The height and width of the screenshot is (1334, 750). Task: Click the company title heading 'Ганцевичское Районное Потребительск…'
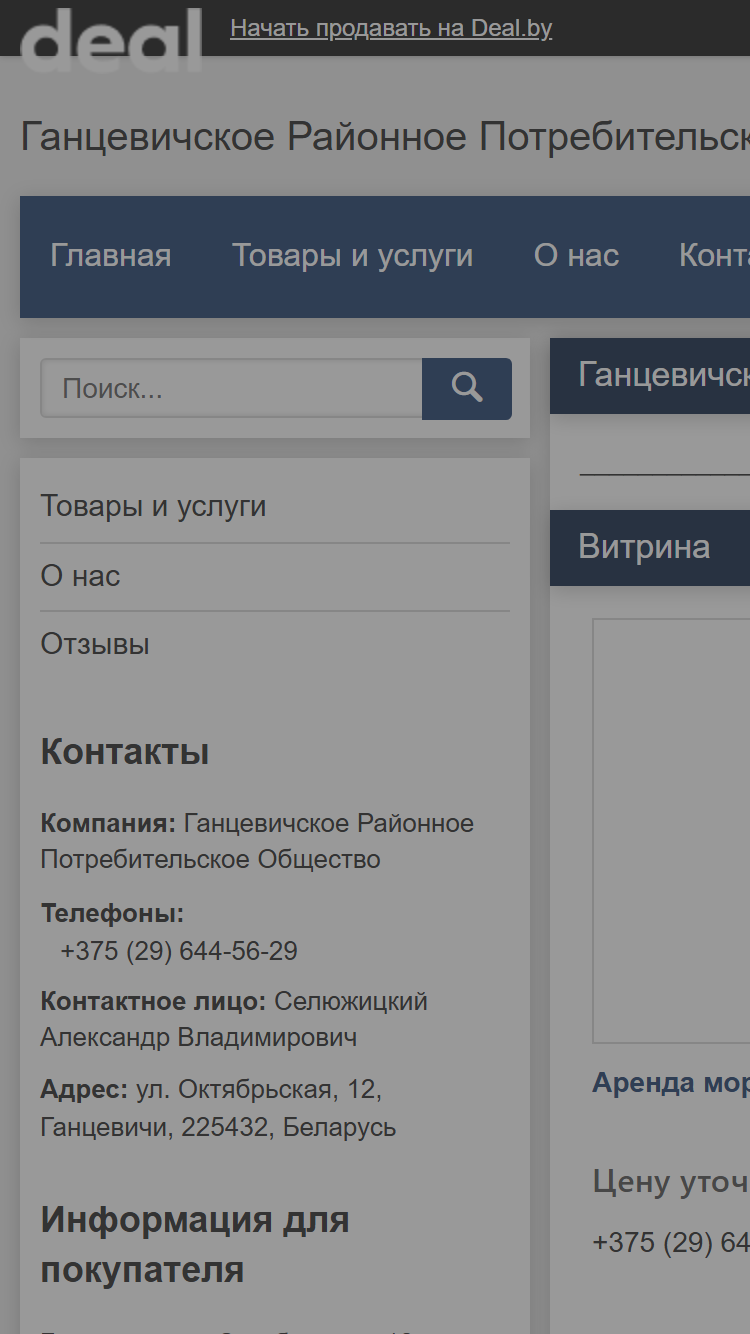385,136
